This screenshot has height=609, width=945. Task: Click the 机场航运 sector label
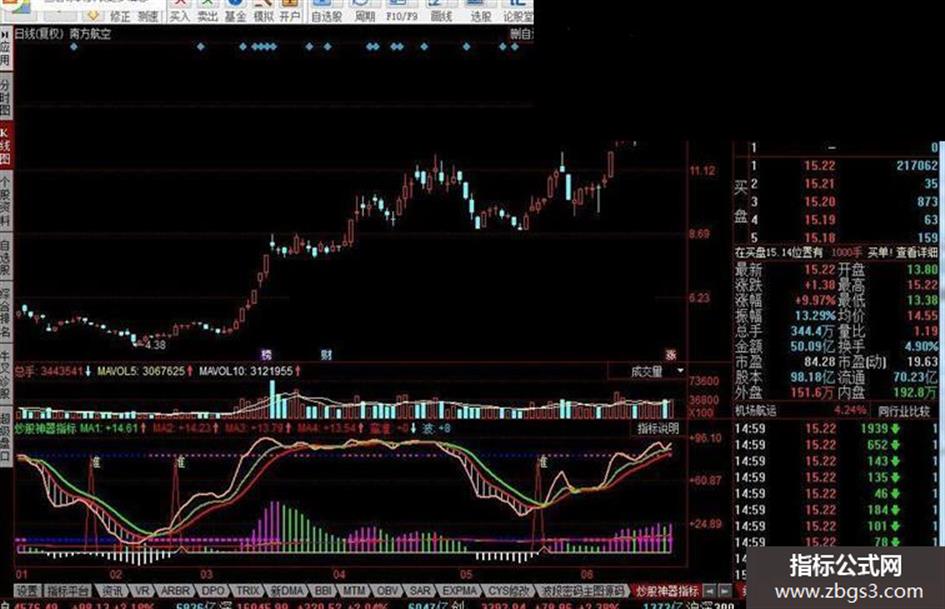(x=756, y=411)
